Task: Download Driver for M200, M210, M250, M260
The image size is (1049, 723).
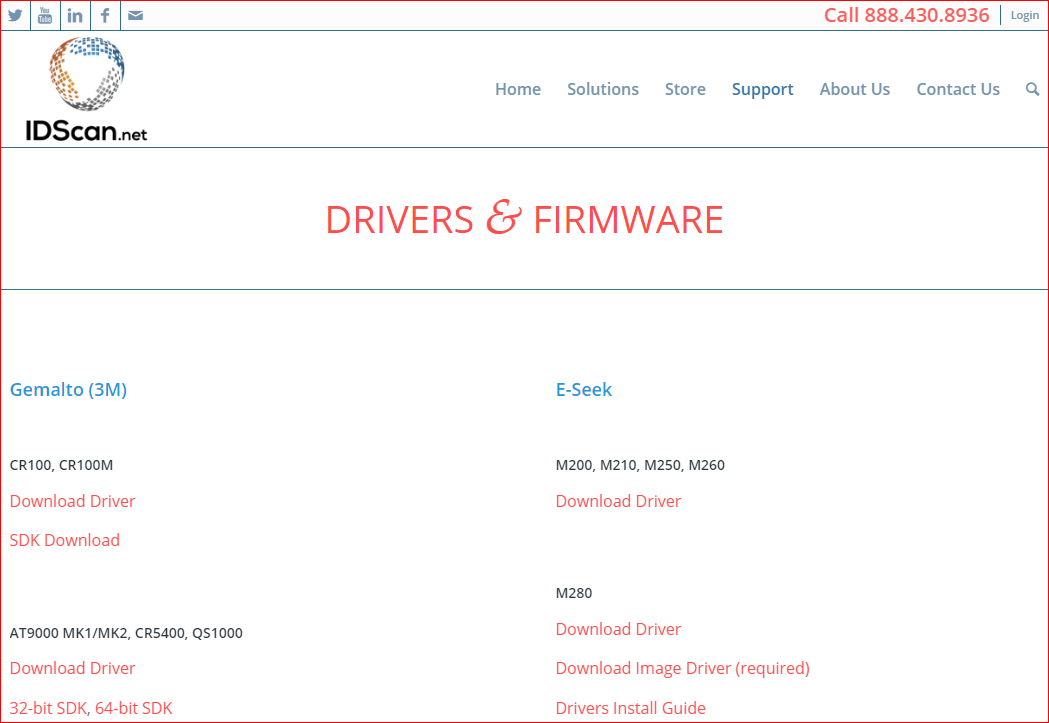Action: point(618,501)
